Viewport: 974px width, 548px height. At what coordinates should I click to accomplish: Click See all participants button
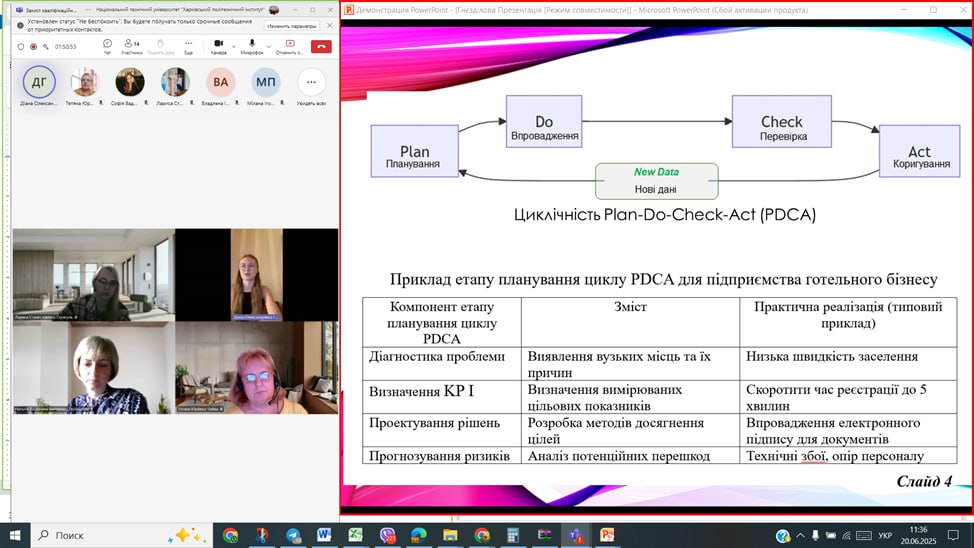[311, 83]
